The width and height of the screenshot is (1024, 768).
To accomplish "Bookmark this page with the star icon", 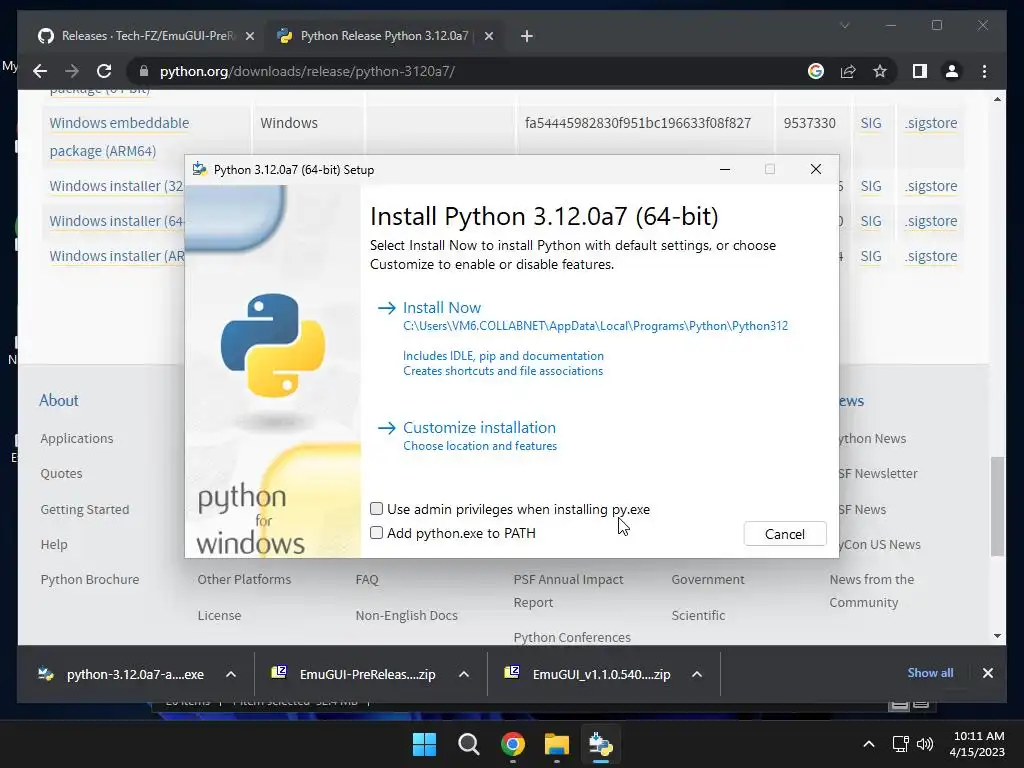I will [880, 71].
